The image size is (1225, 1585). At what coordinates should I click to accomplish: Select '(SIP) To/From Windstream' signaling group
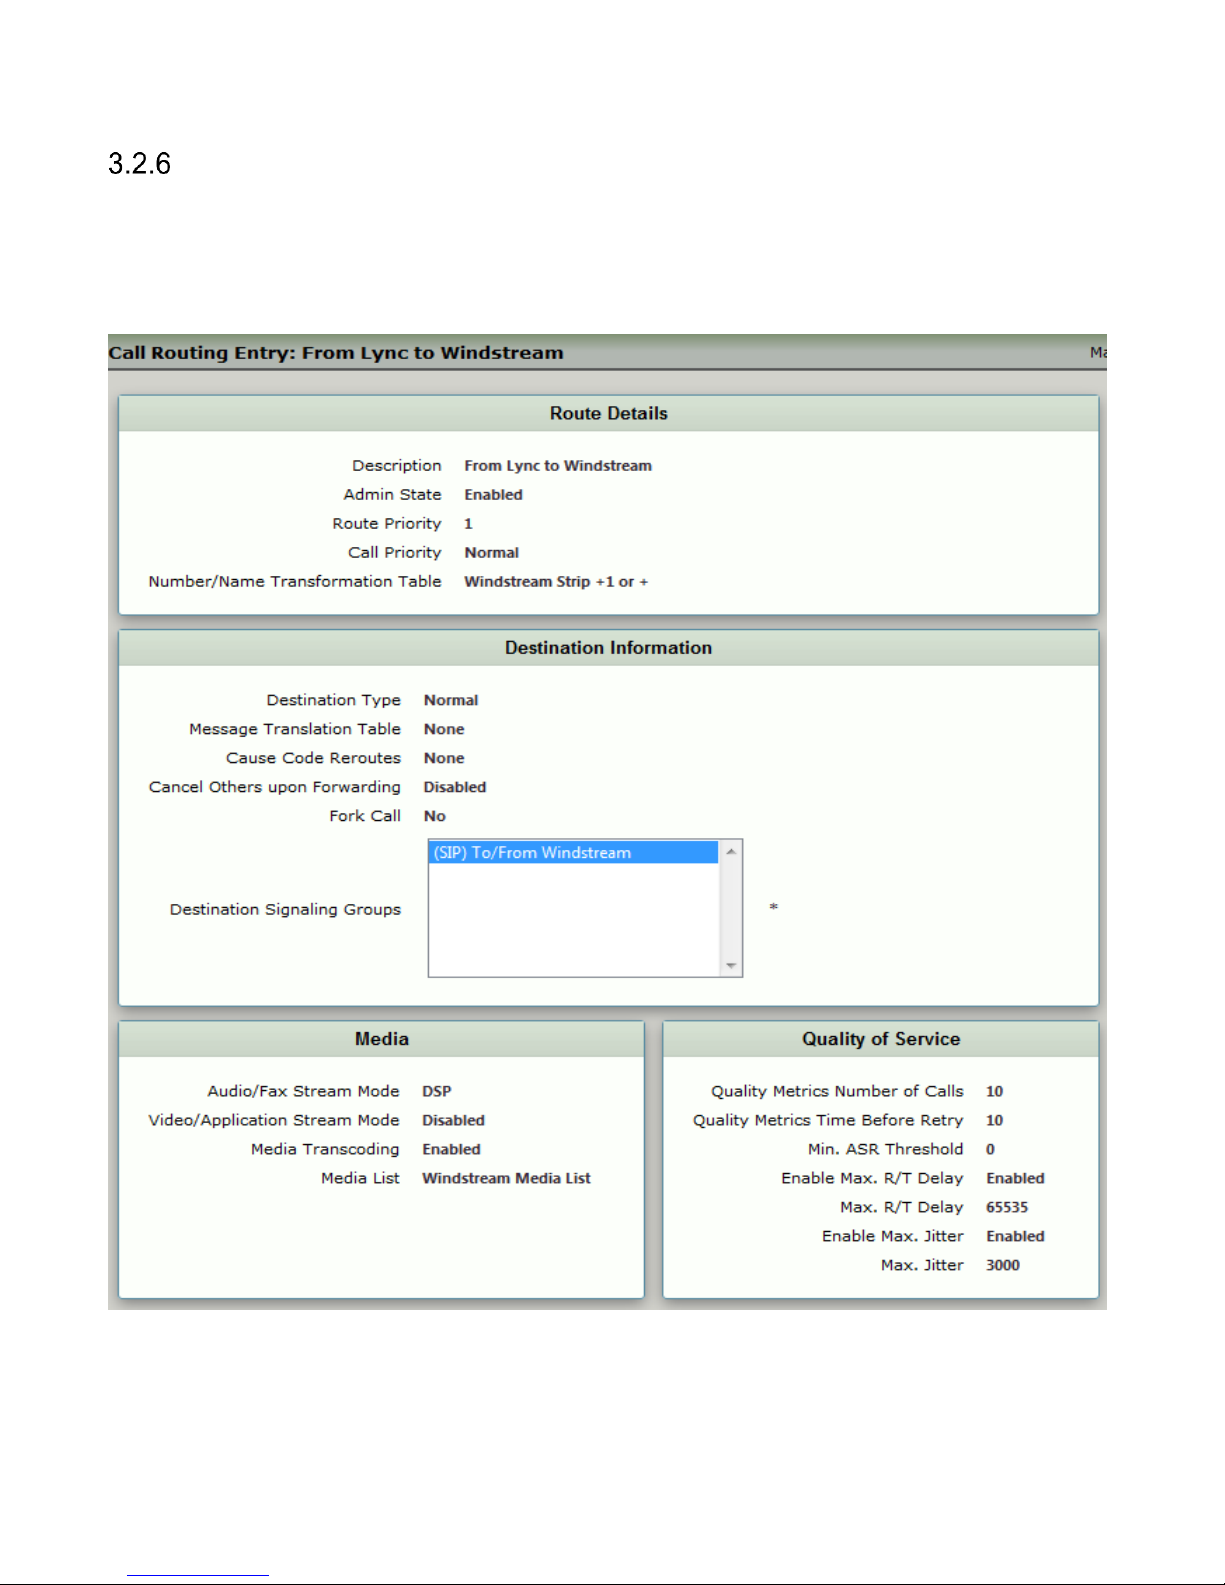click(574, 853)
